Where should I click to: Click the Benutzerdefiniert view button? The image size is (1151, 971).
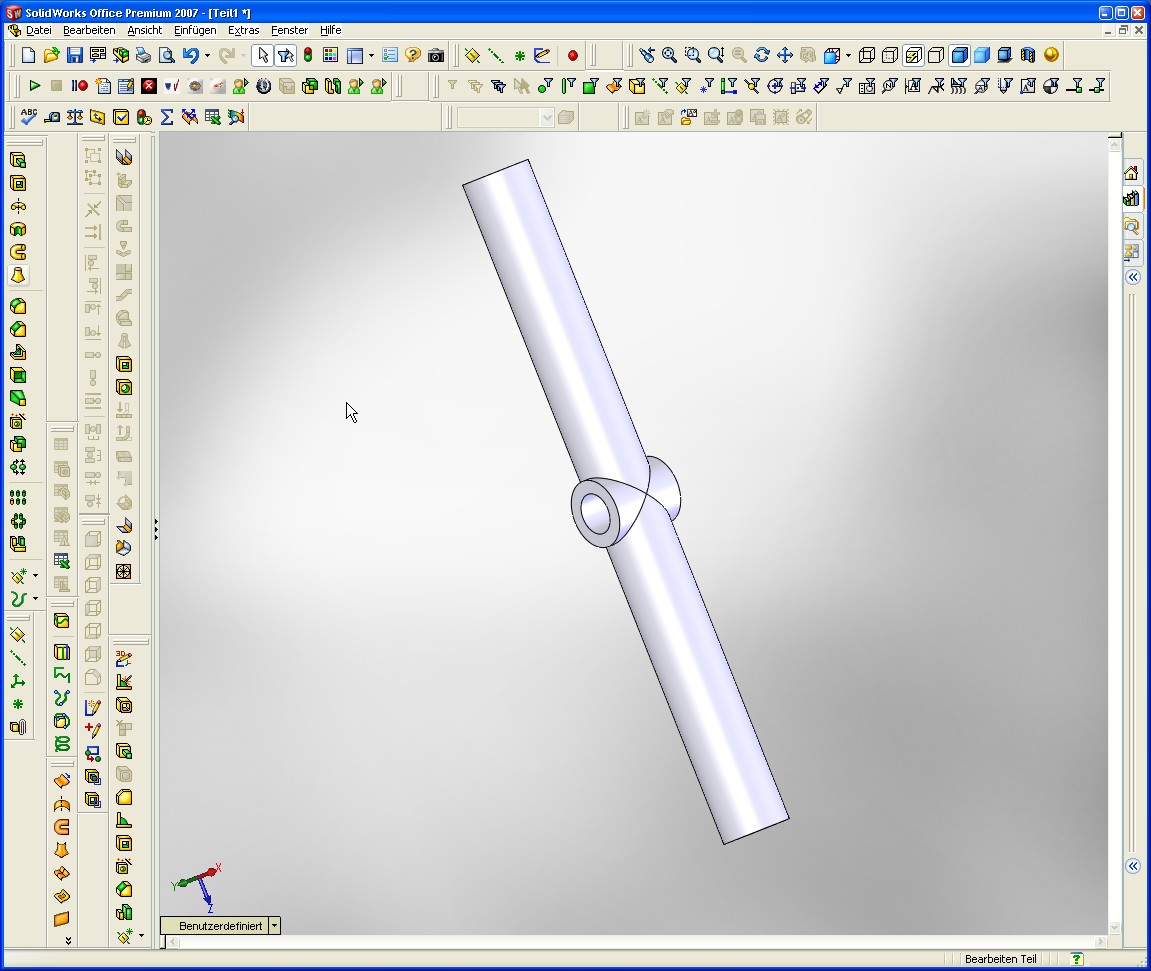tap(214, 925)
